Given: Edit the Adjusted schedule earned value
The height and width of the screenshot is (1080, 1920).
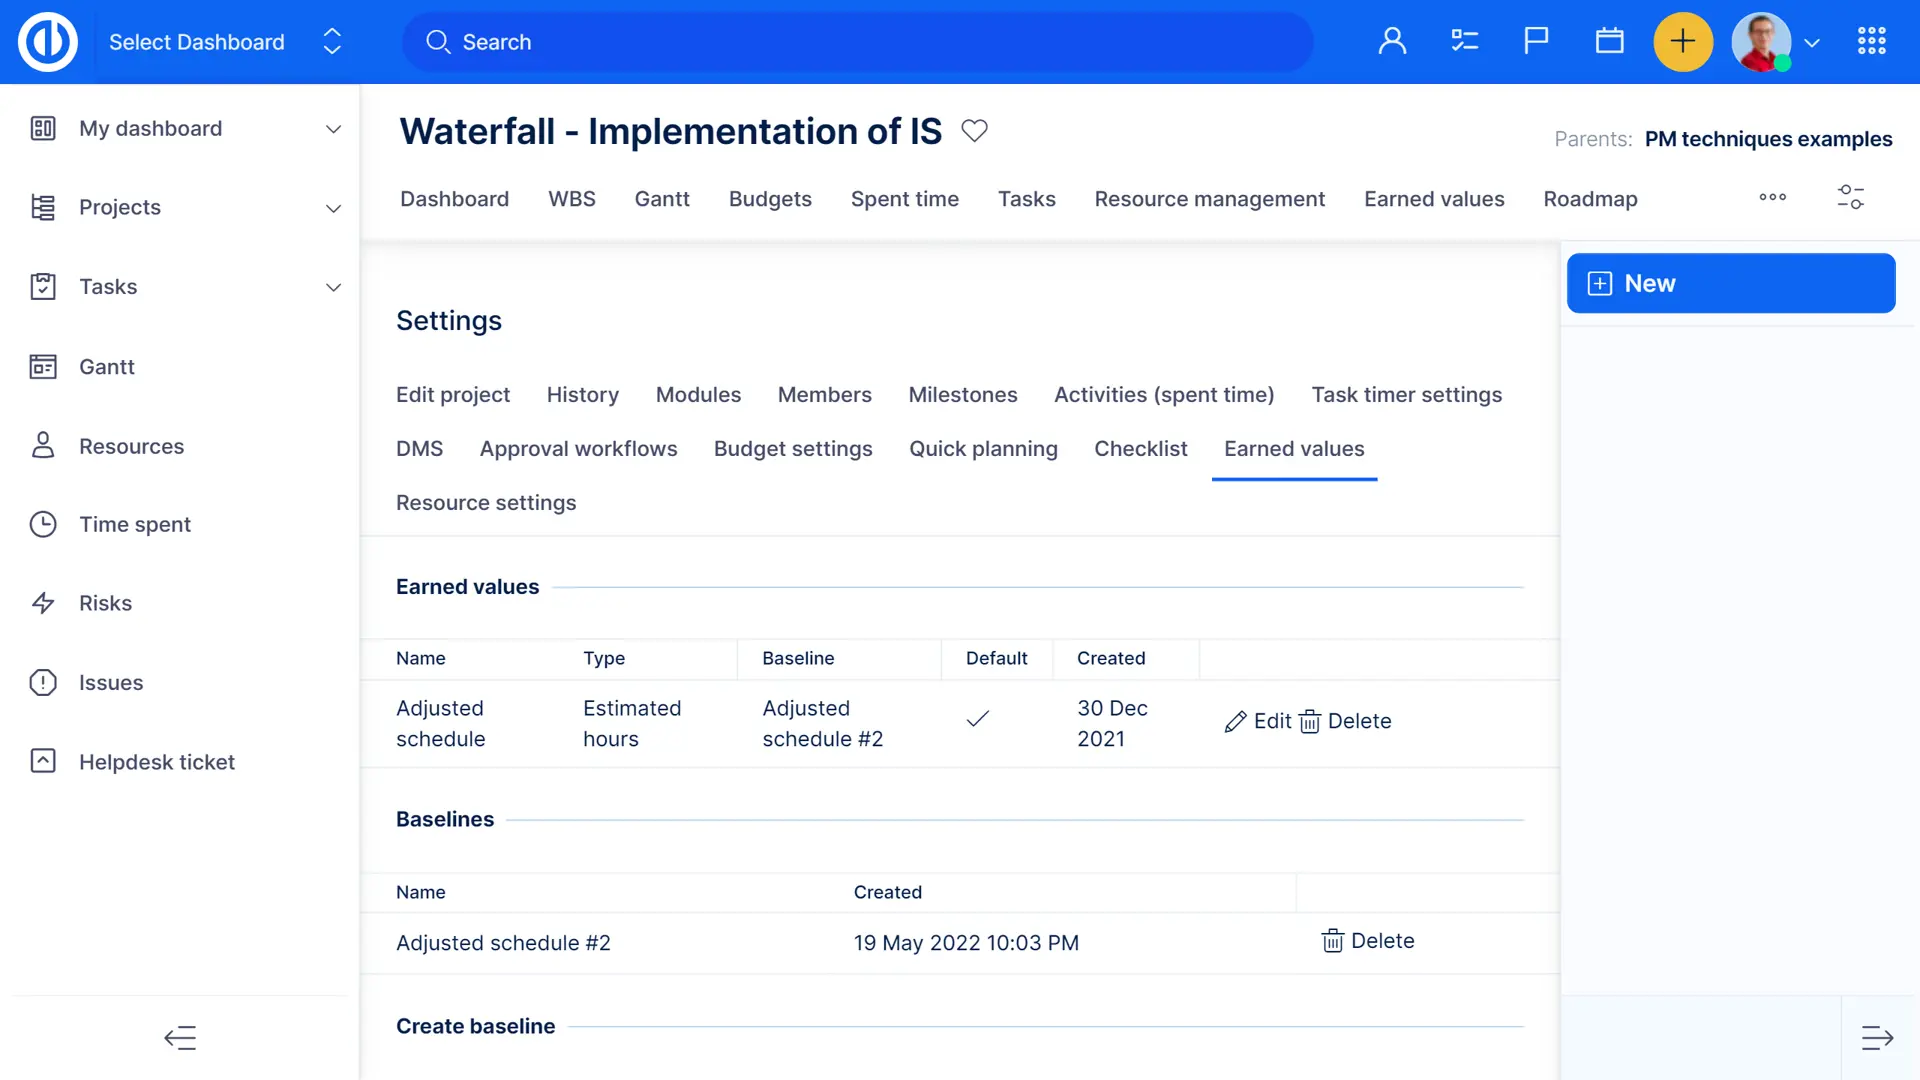Looking at the screenshot, I should (1257, 721).
